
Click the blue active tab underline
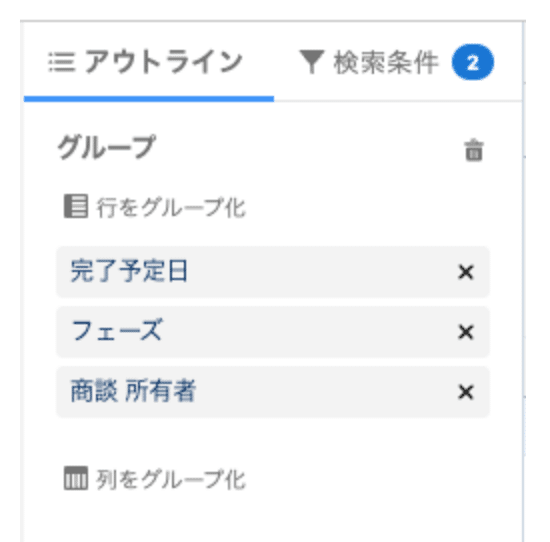[149, 99]
